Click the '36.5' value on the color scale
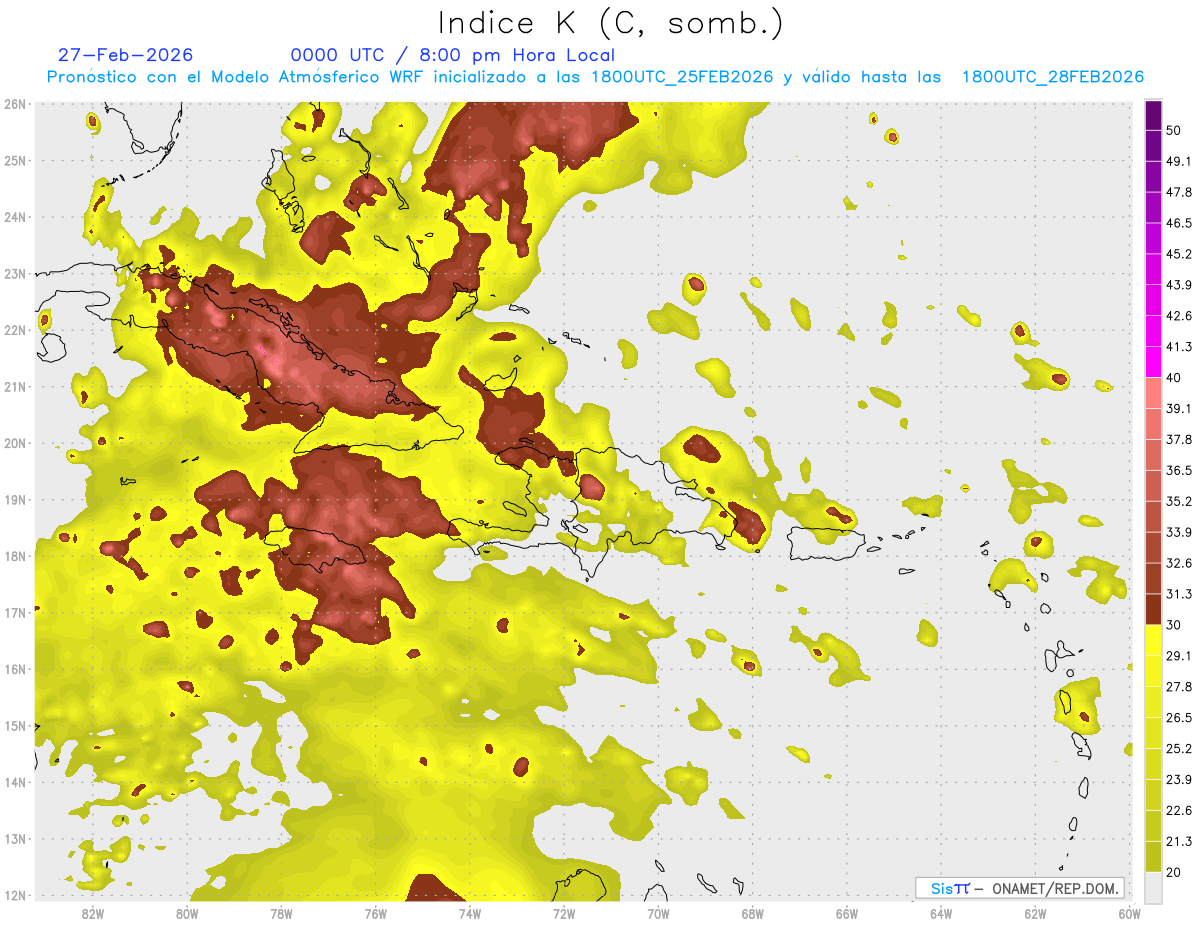Screen dimensions: 1200x927 click(x=1179, y=470)
